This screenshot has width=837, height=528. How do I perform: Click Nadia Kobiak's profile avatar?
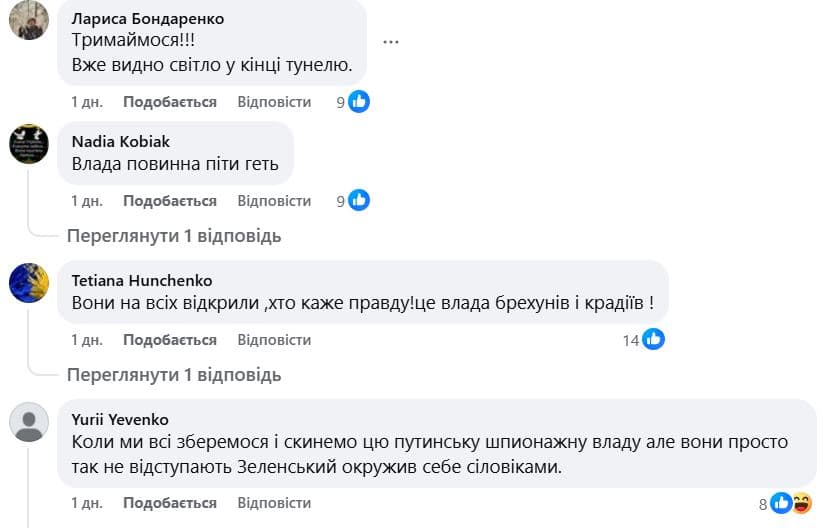pyautogui.click(x=28, y=144)
